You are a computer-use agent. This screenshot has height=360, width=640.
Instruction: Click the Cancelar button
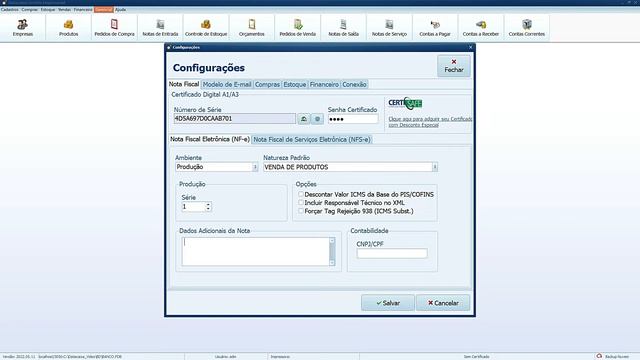click(443, 303)
